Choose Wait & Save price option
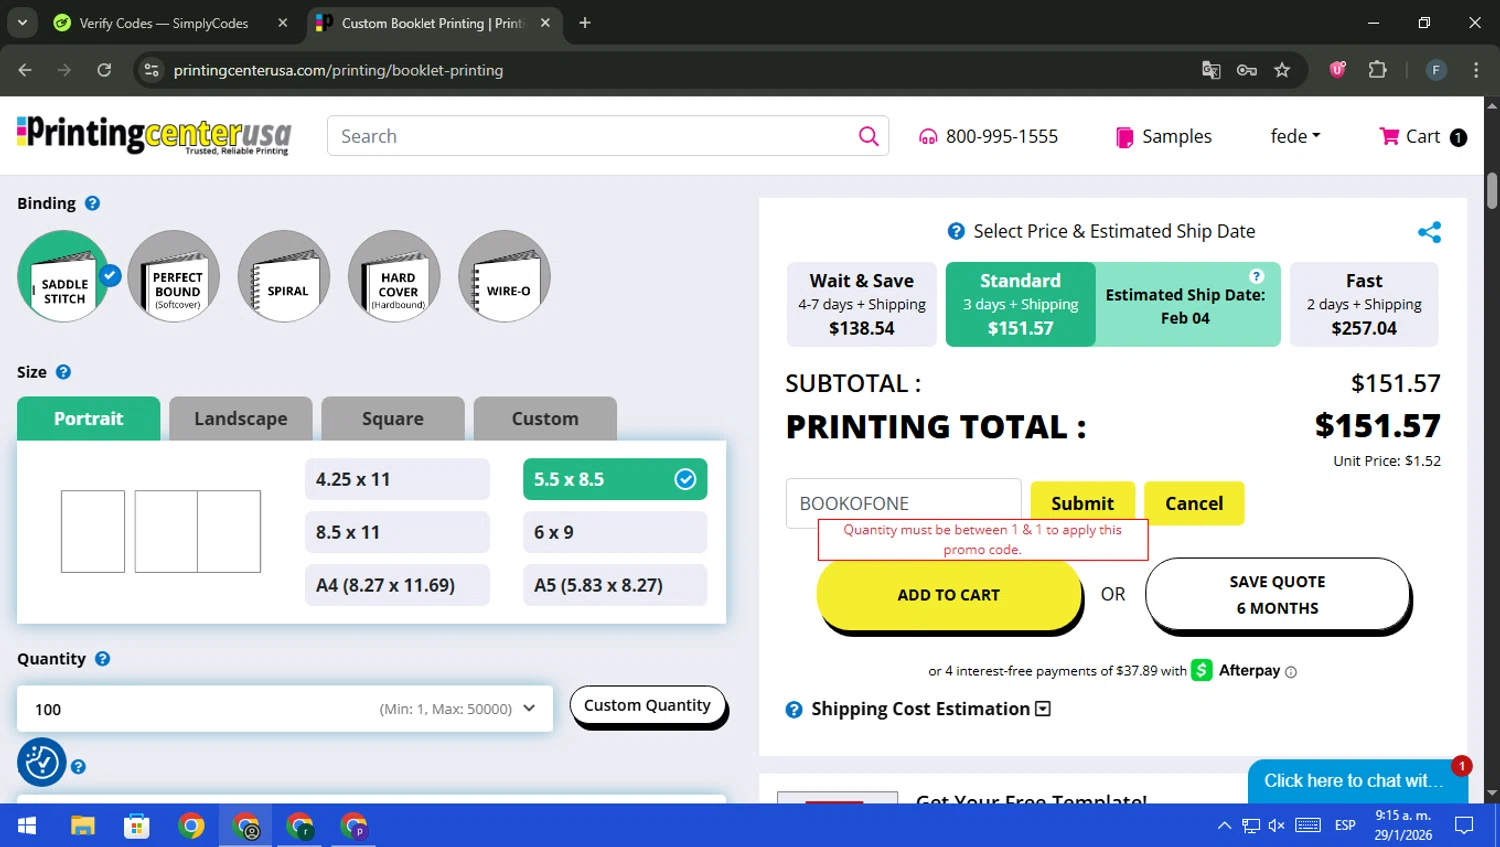This screenshot has width=1500, height=847. (x=861, y=304)
